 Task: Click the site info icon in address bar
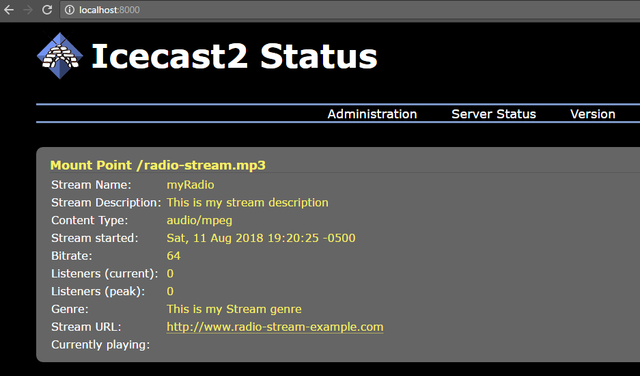point(70,10)
